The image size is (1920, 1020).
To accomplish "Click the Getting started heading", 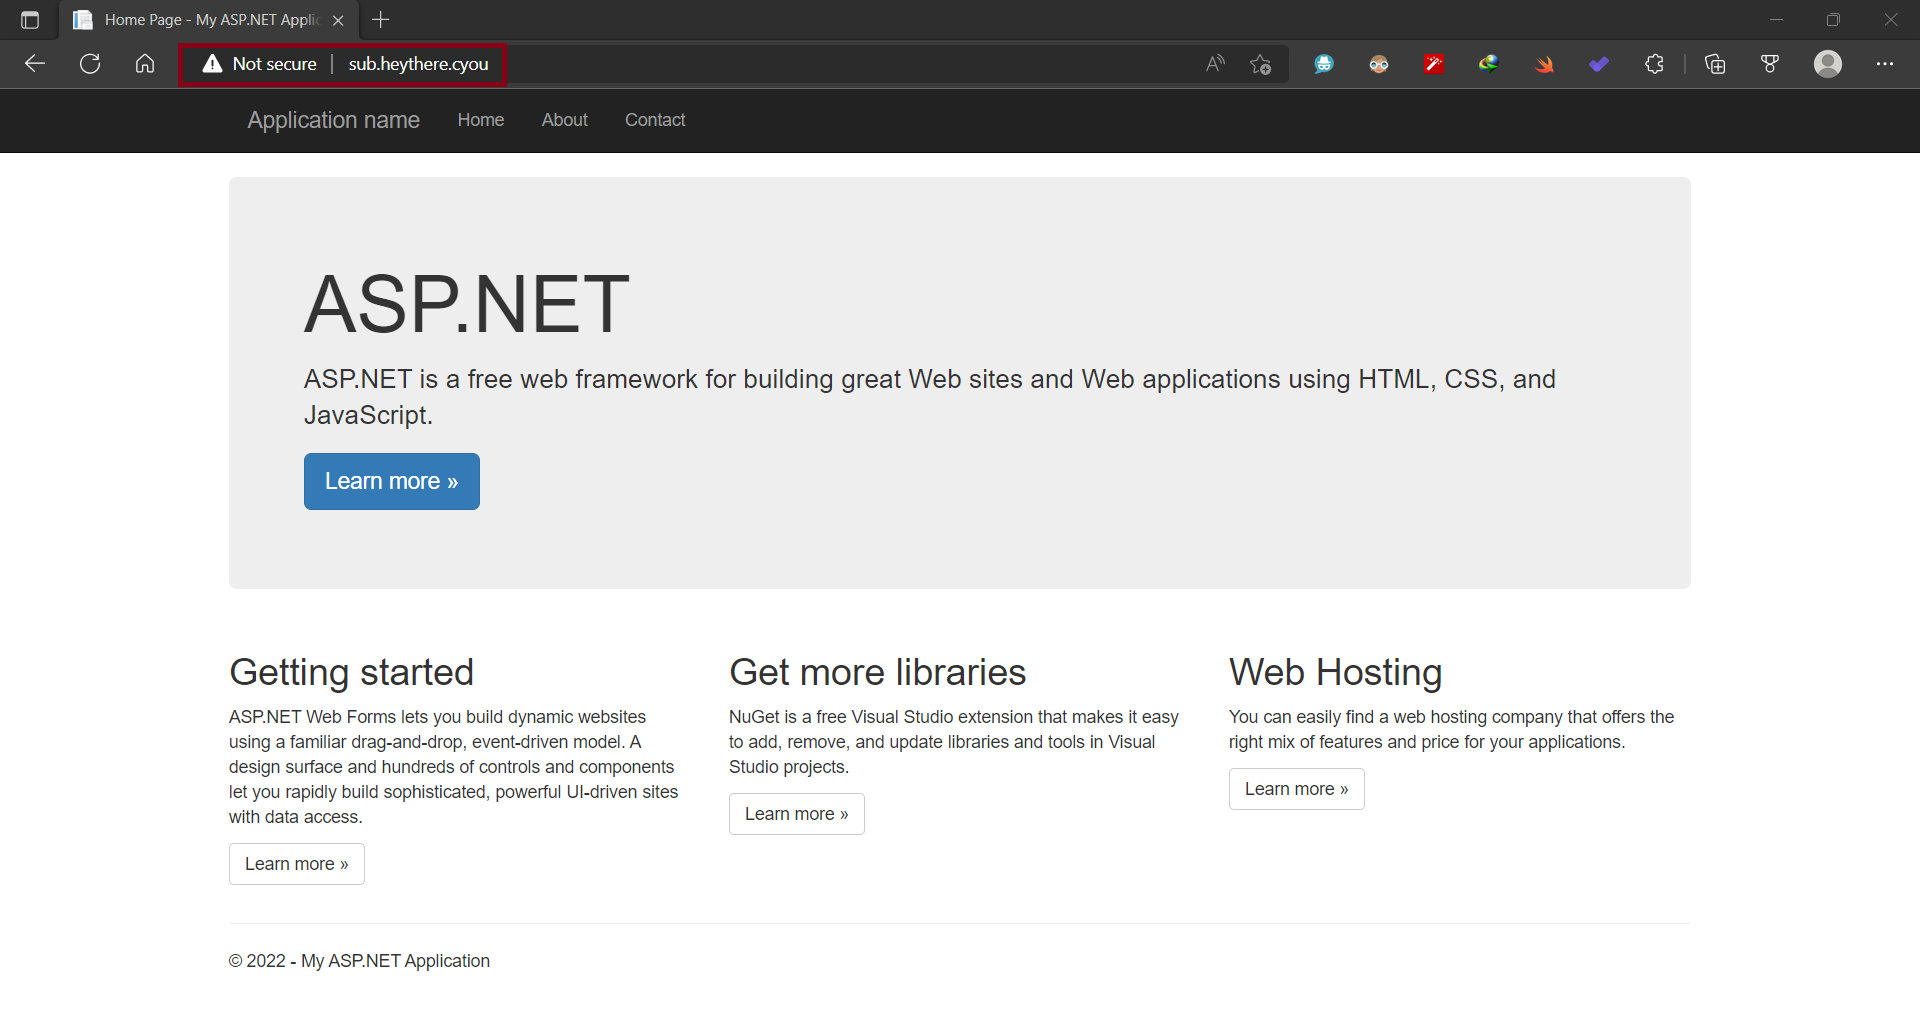I will 351,672.
